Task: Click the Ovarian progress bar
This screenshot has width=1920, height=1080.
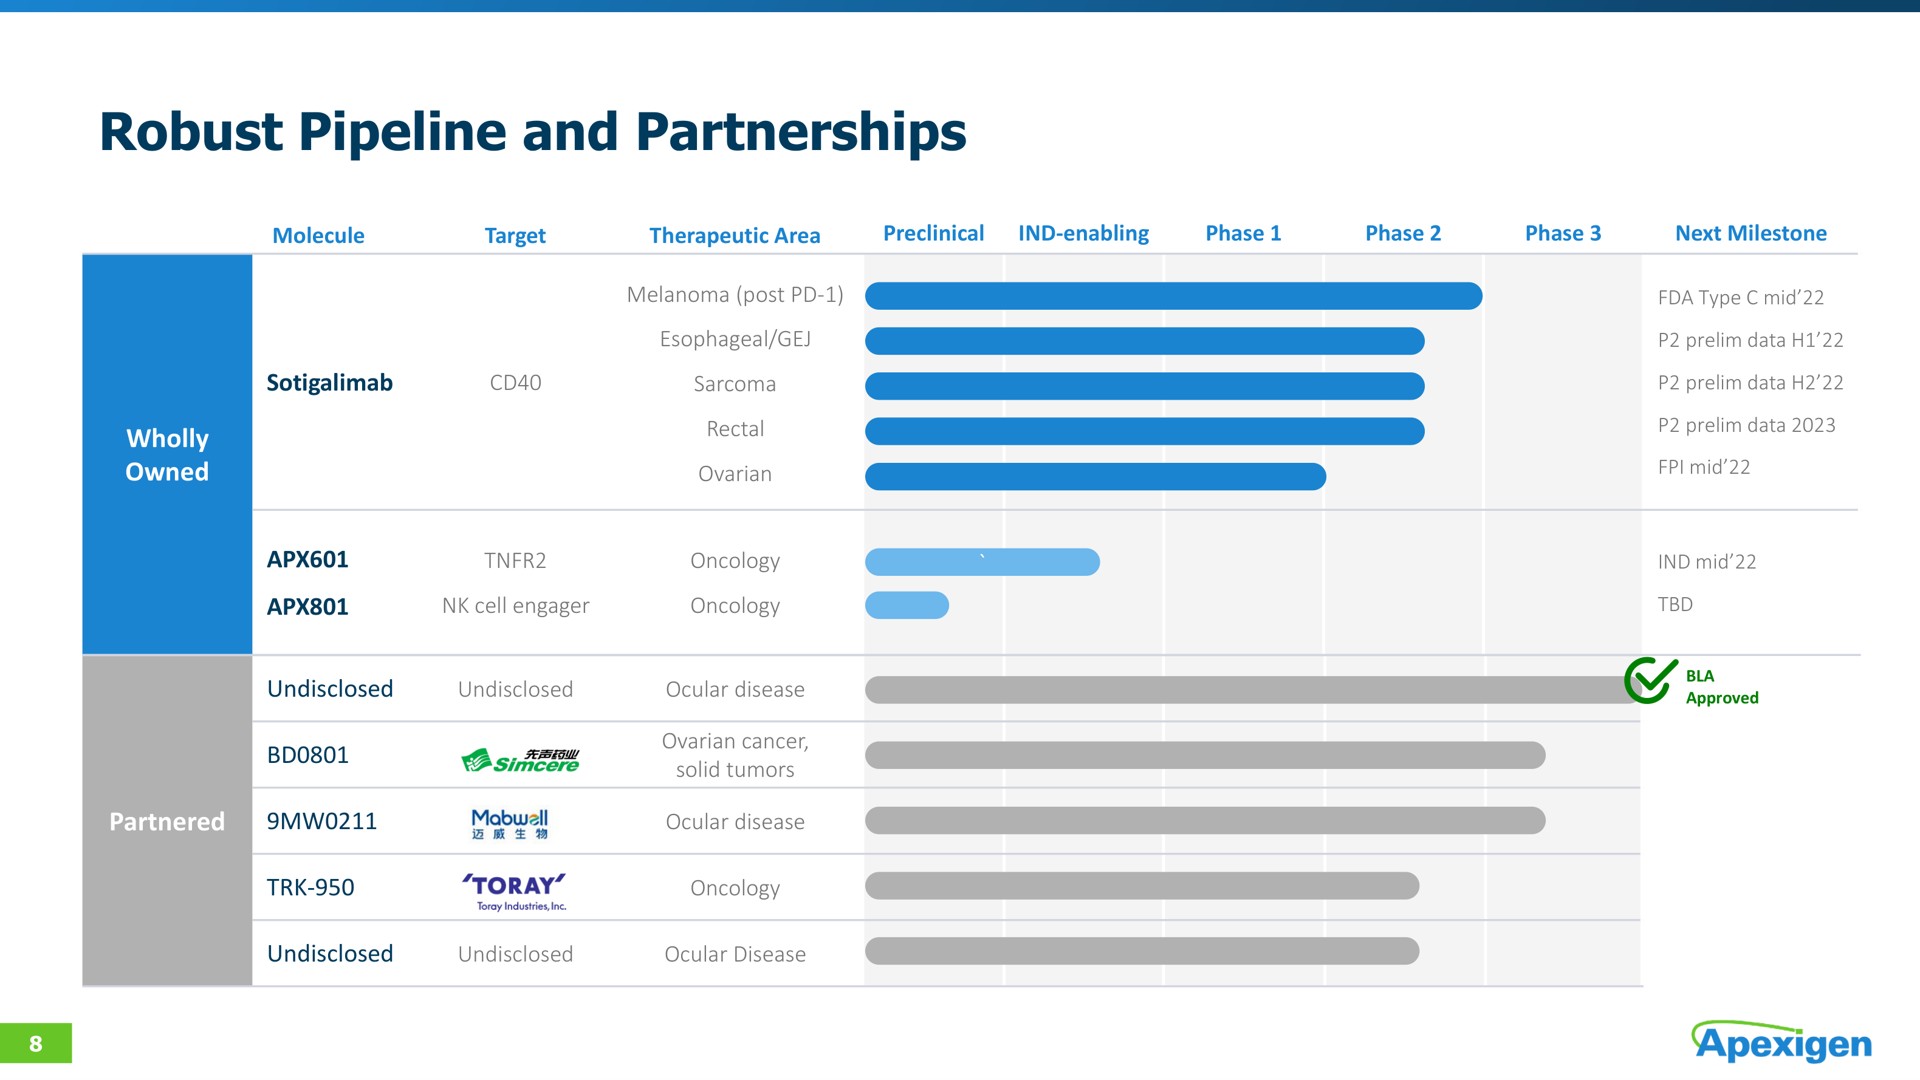Action: (x=1095, y=476)
